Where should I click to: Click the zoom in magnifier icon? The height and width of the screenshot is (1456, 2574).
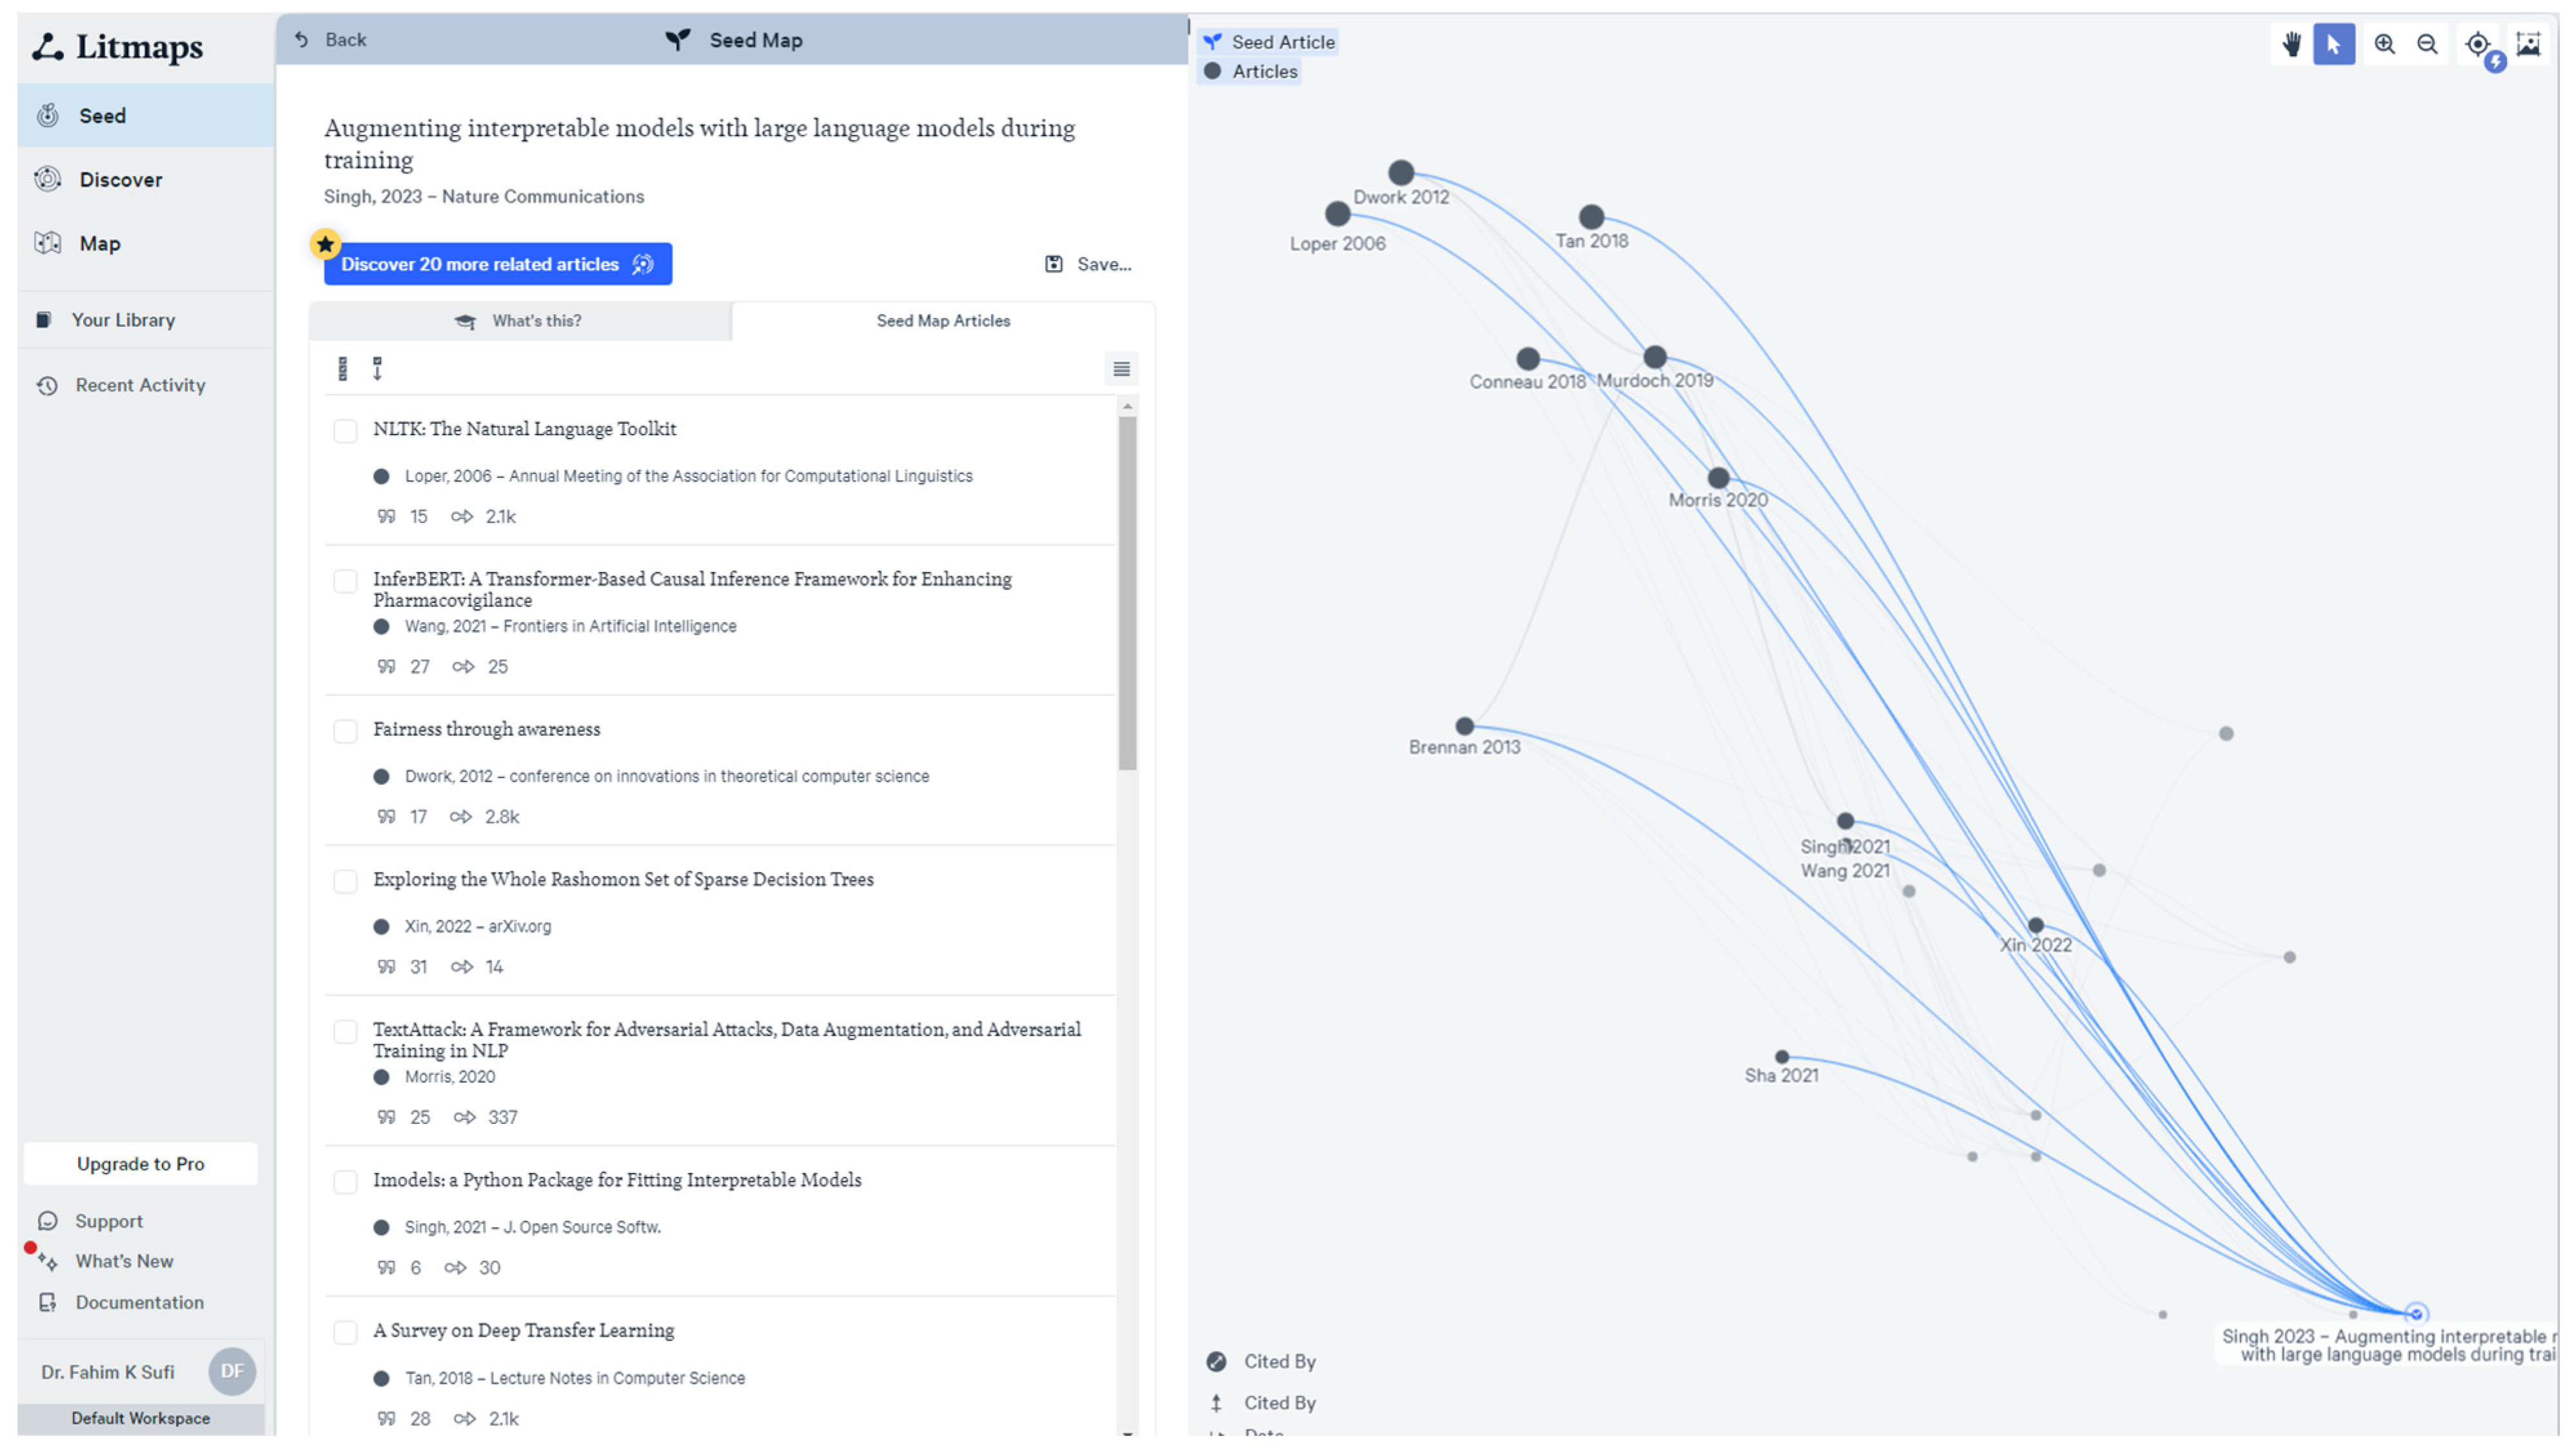[2384, 44]
